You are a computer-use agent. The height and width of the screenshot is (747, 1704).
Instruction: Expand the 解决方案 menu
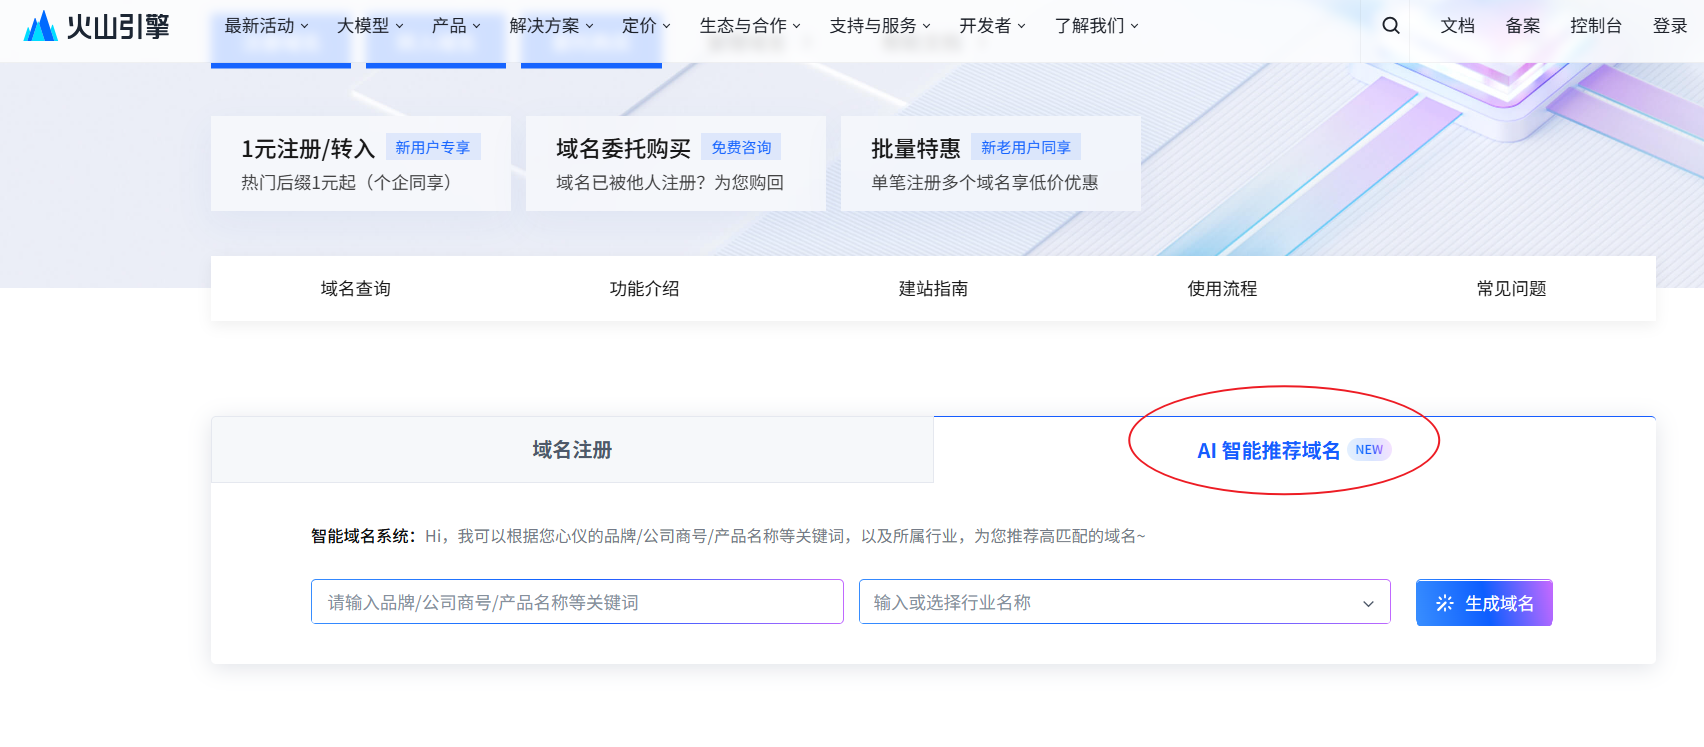(551, 26)
